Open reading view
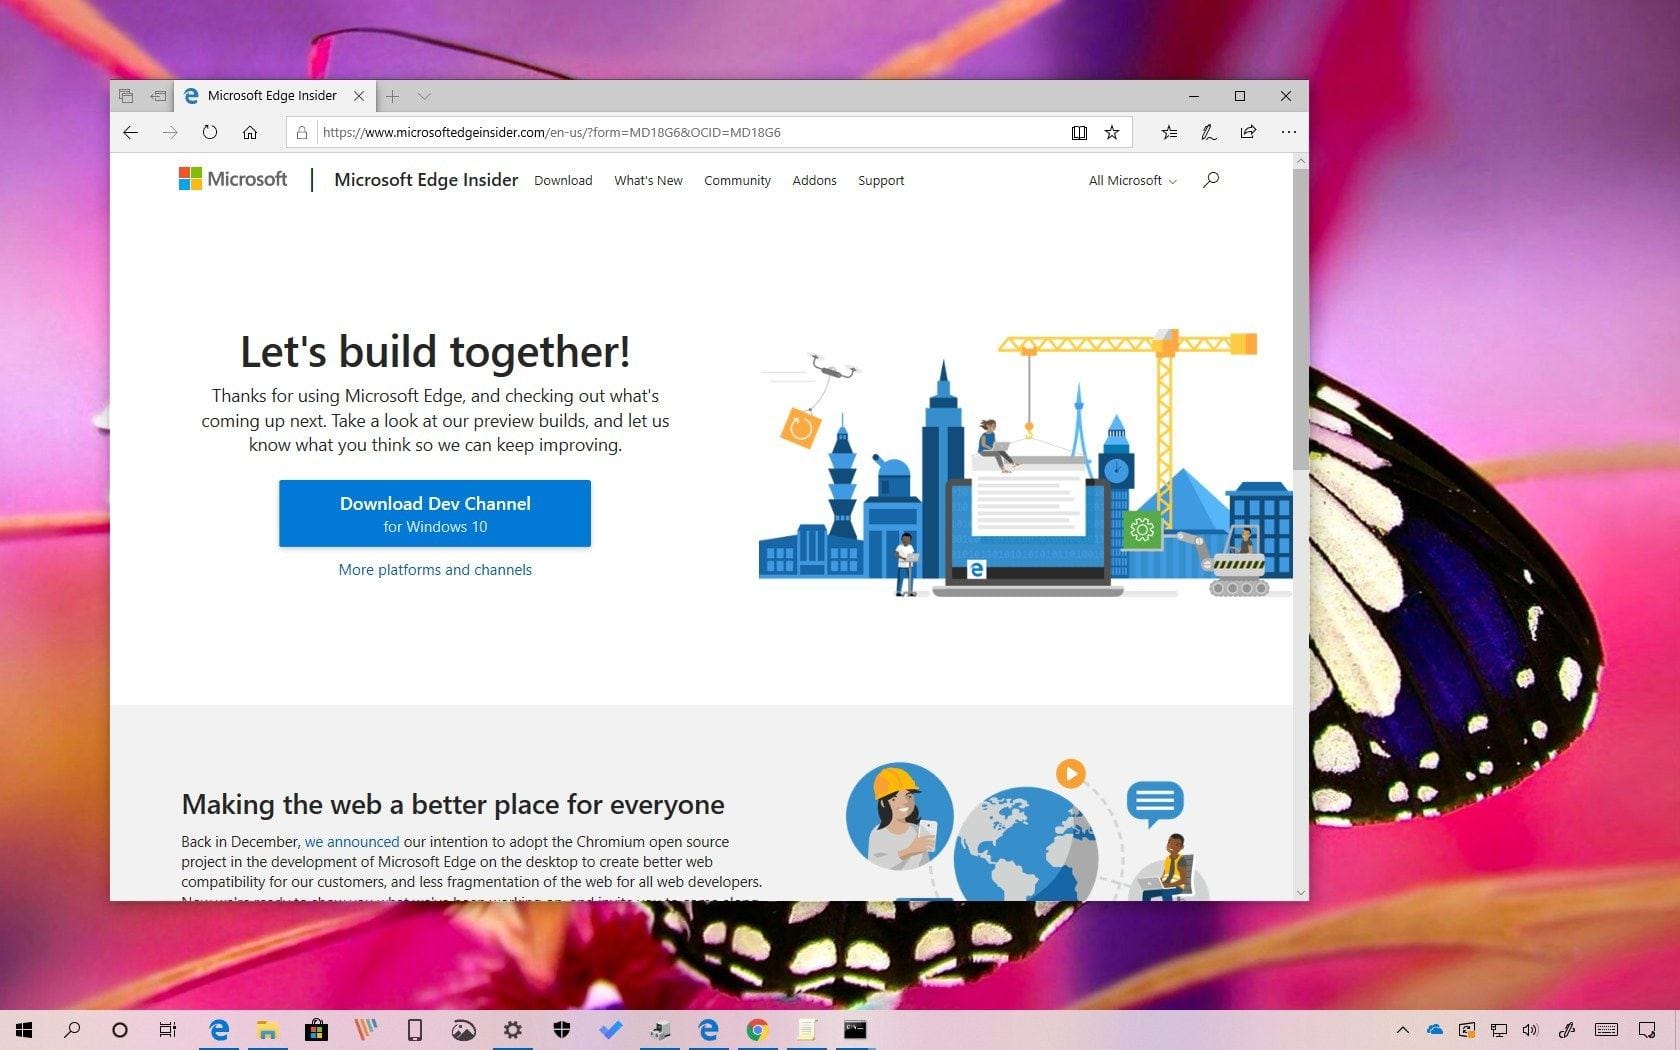The width and height of the screenshot is (1680, 1050). click(x=1079, y=132)
